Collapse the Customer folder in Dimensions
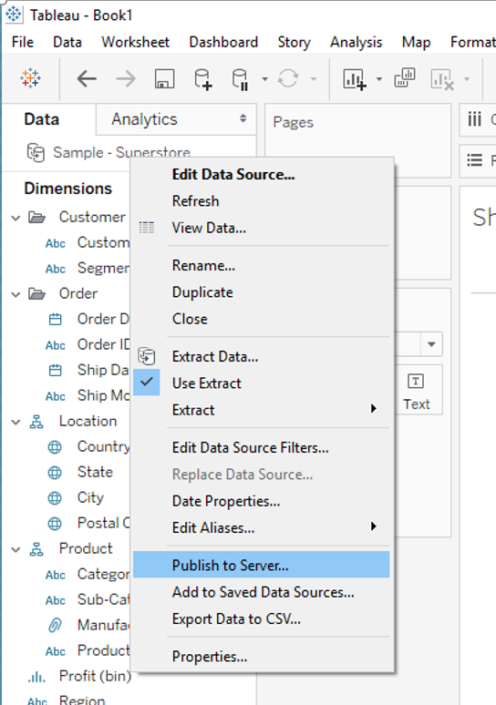 [x=16, y=218]
